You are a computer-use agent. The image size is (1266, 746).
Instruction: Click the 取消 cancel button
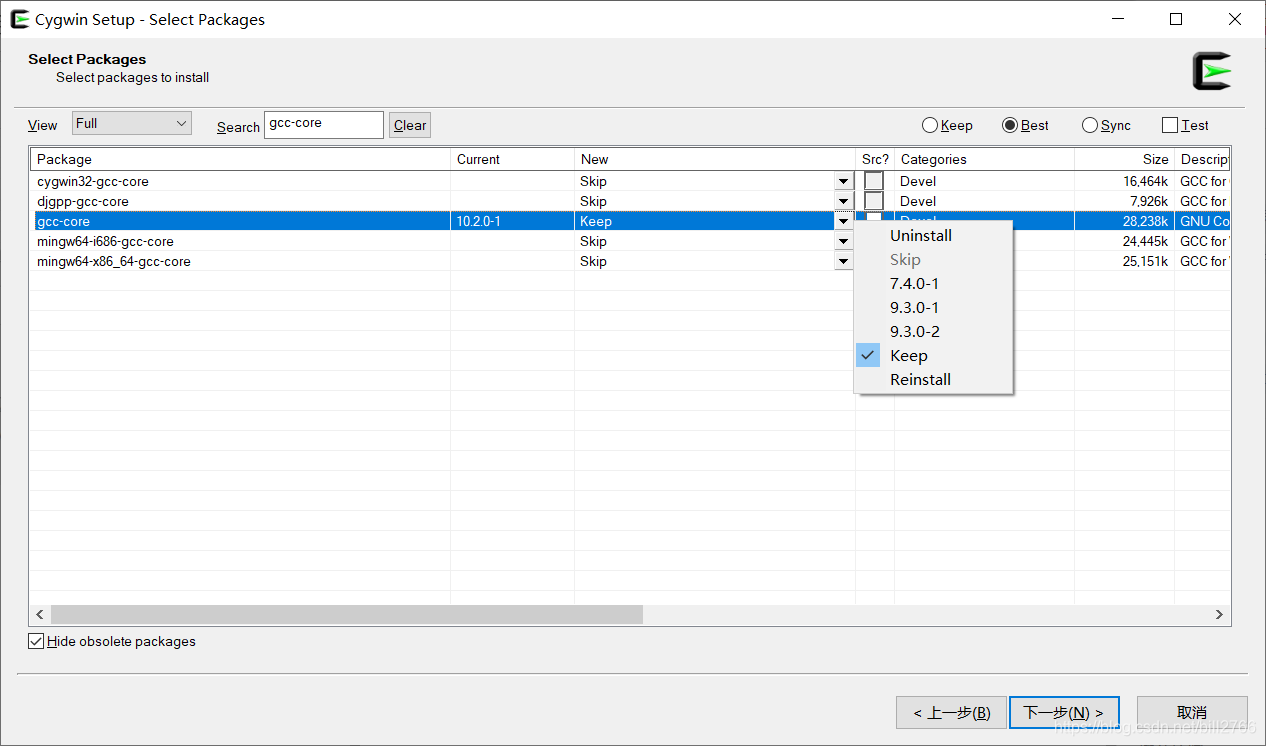click(1192, 712)
